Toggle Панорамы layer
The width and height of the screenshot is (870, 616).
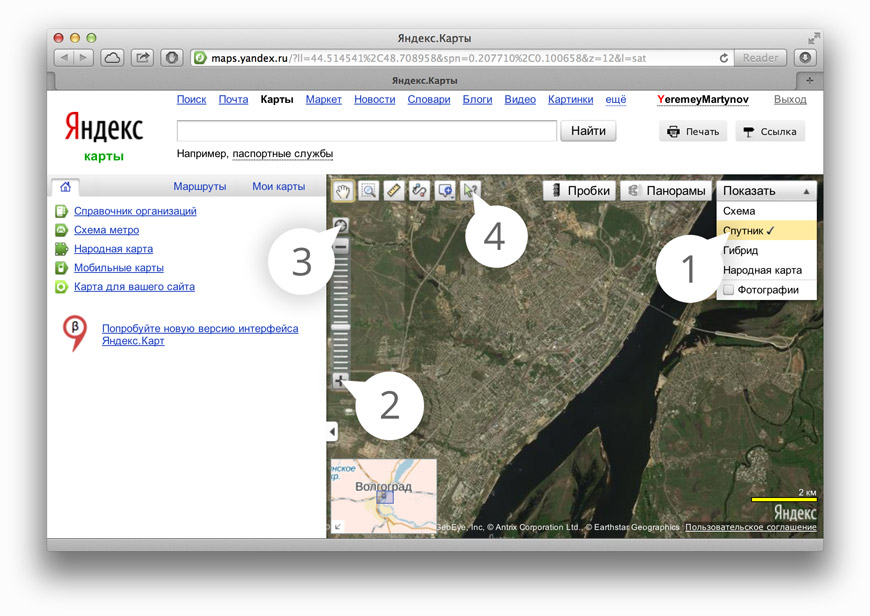[666, 191]
